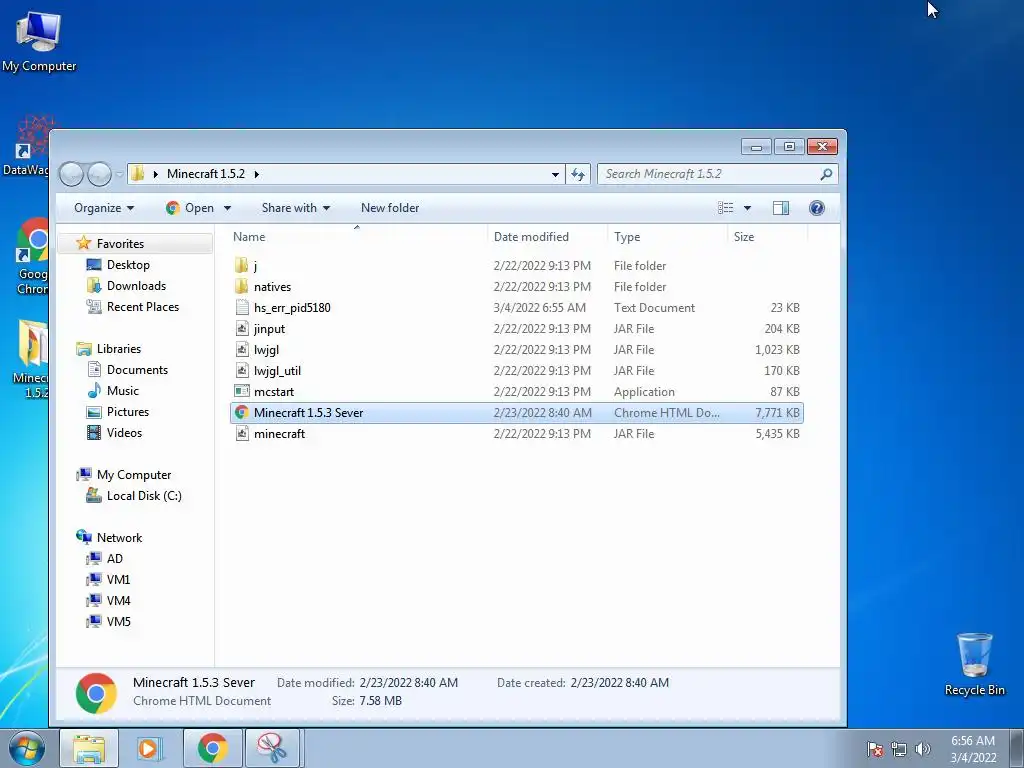Click the lwjgl JAR file icon
Viewport: 1024px width, 768px height.
[x=242, y=349]
